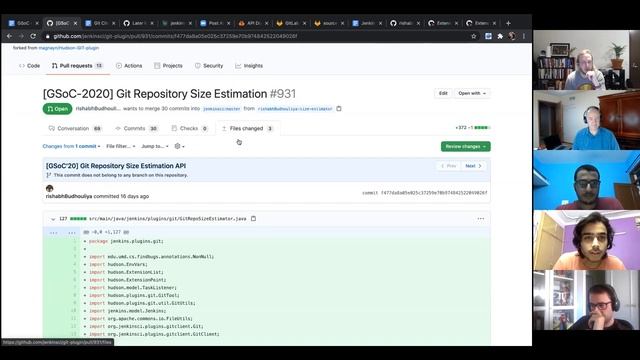Click the Prev commit button
The height and width of the screenshot is (360, 640).
pos(448,166)
